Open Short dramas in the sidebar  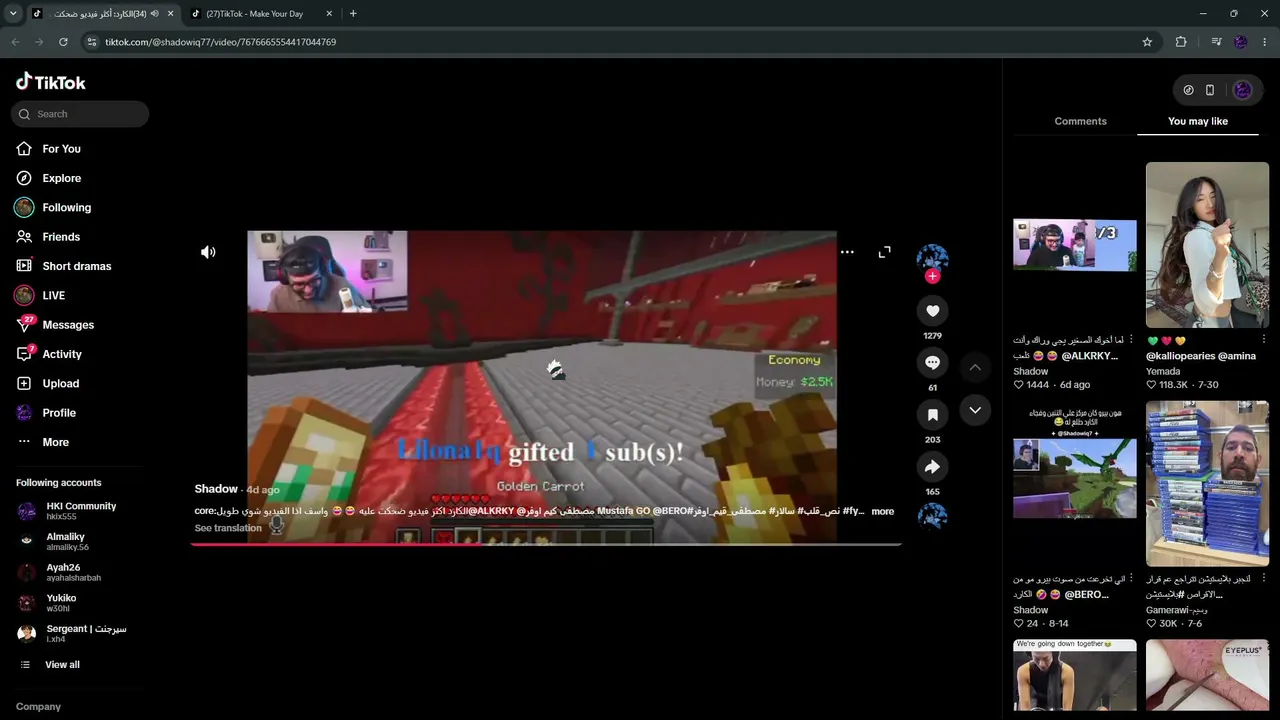76,266
